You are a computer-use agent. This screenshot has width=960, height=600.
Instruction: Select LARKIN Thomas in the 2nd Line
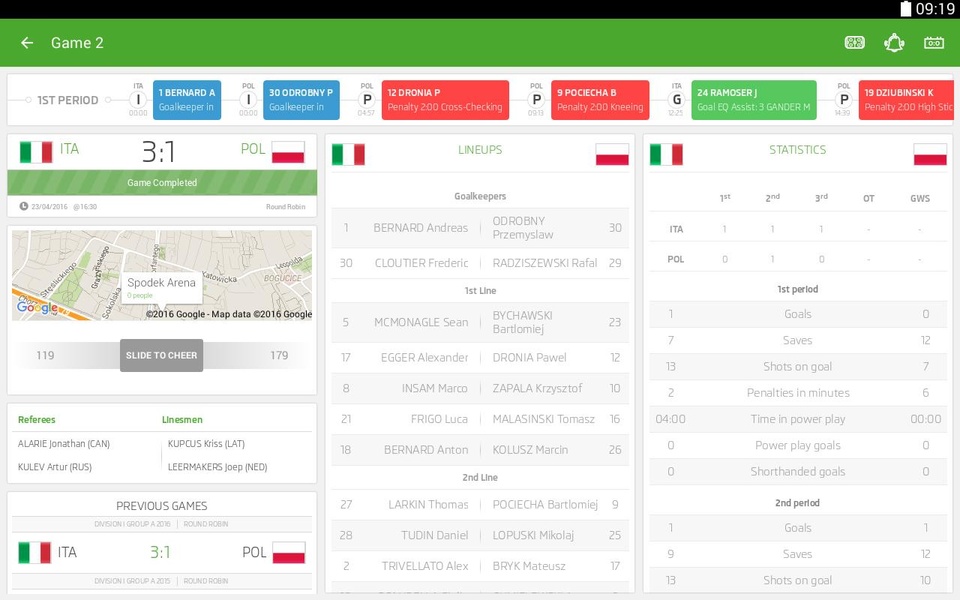[x=428, y=504]
